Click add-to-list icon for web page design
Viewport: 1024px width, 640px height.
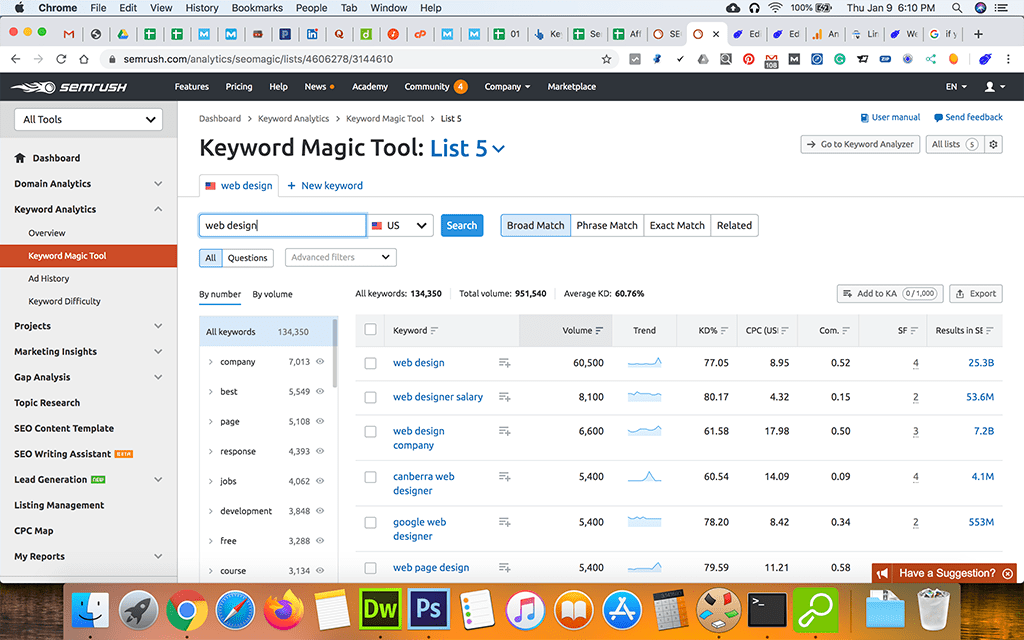pyautogui.click(x=504, y=568)
